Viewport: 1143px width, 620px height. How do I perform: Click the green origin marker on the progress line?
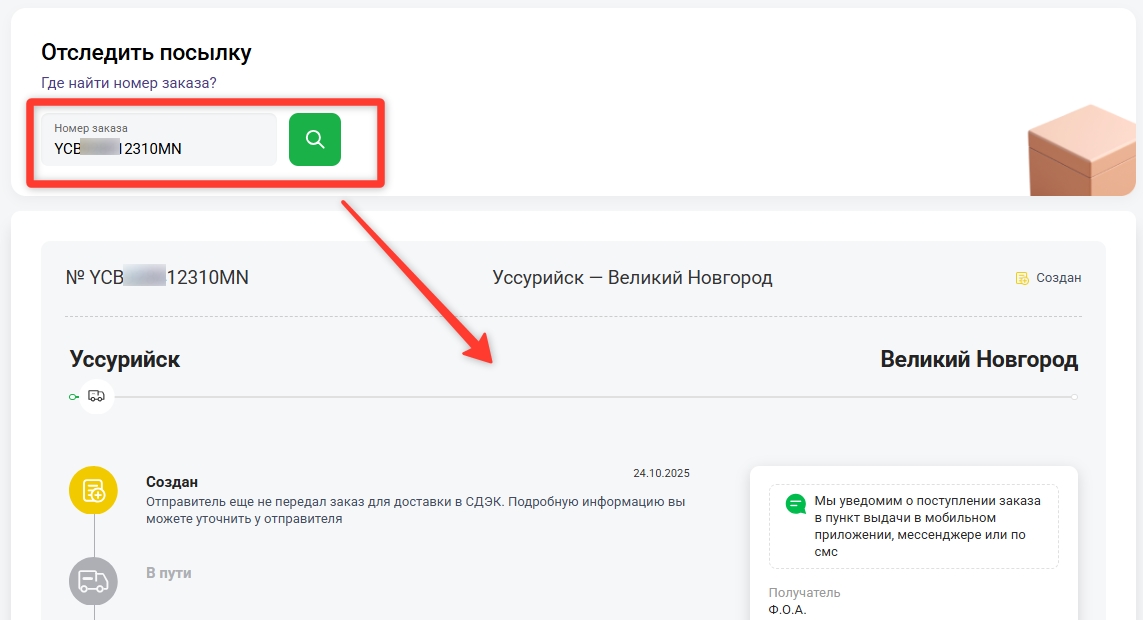click(x=73, y=397)
